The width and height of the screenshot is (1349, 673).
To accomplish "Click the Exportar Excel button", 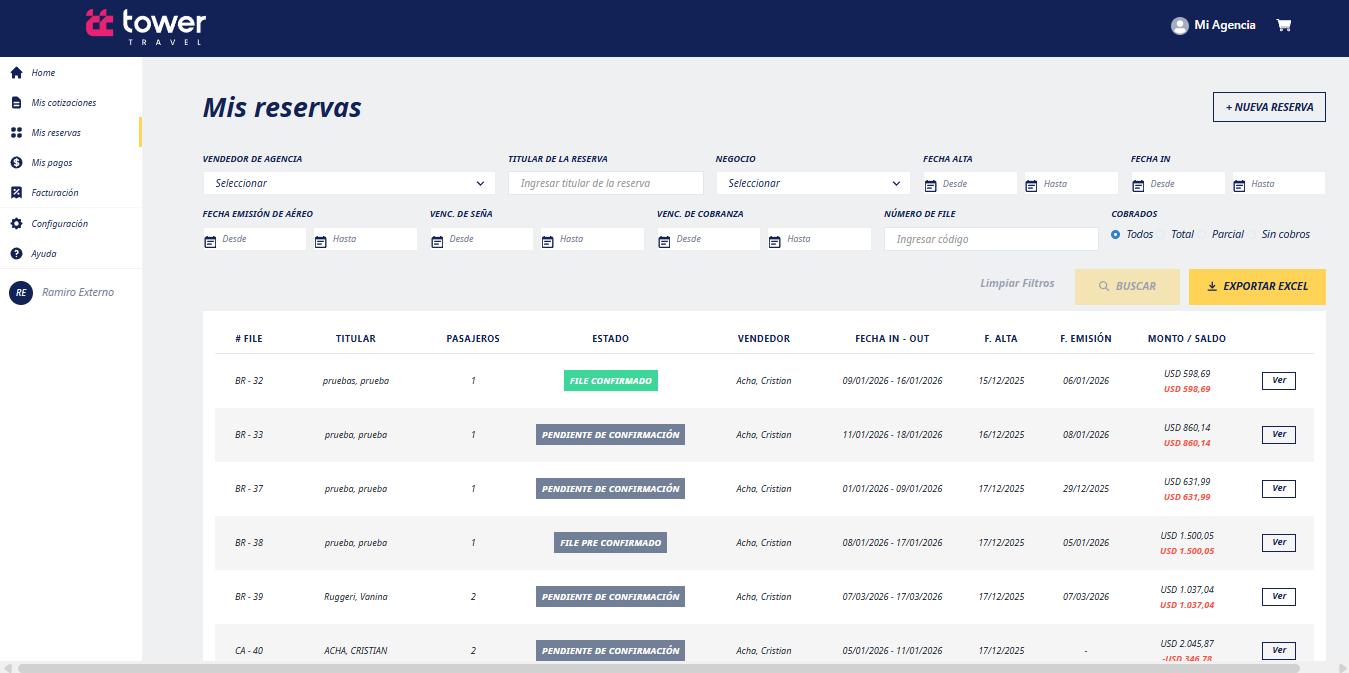I will (x=1257, y=287).
